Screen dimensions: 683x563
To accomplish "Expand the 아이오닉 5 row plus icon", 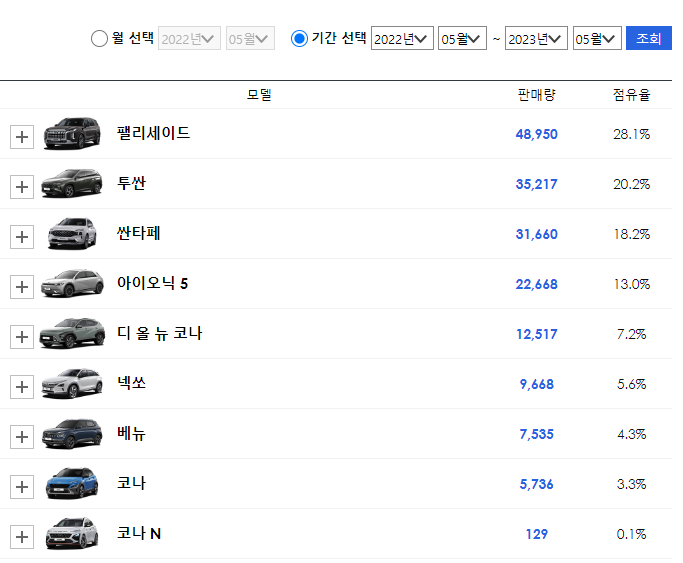I will (22, 287).
